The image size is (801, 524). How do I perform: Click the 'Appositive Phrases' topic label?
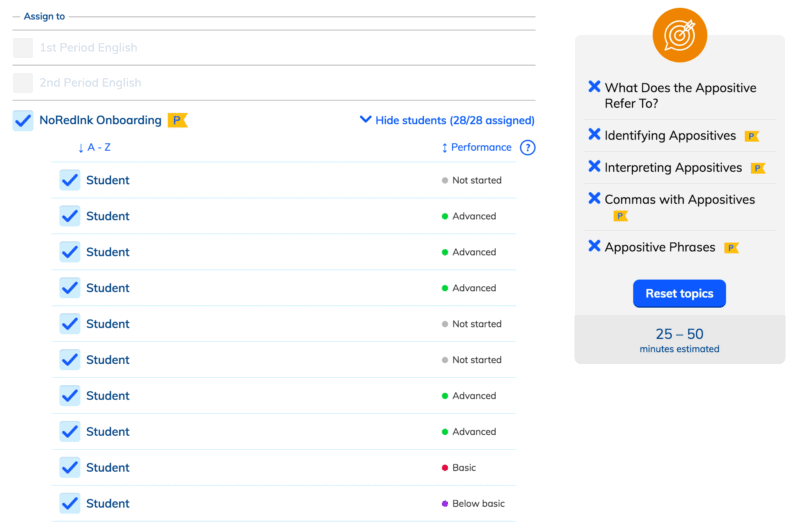pyautogui.click(x=659, y=248)
